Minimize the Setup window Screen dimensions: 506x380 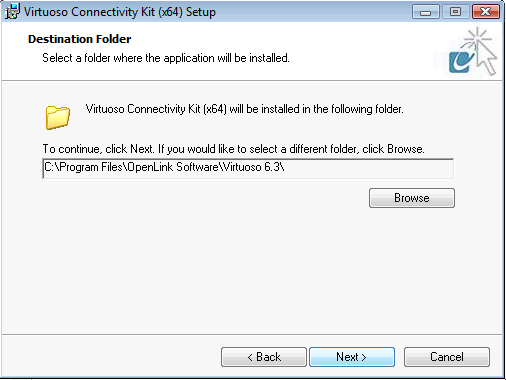[x=426, y=12]
